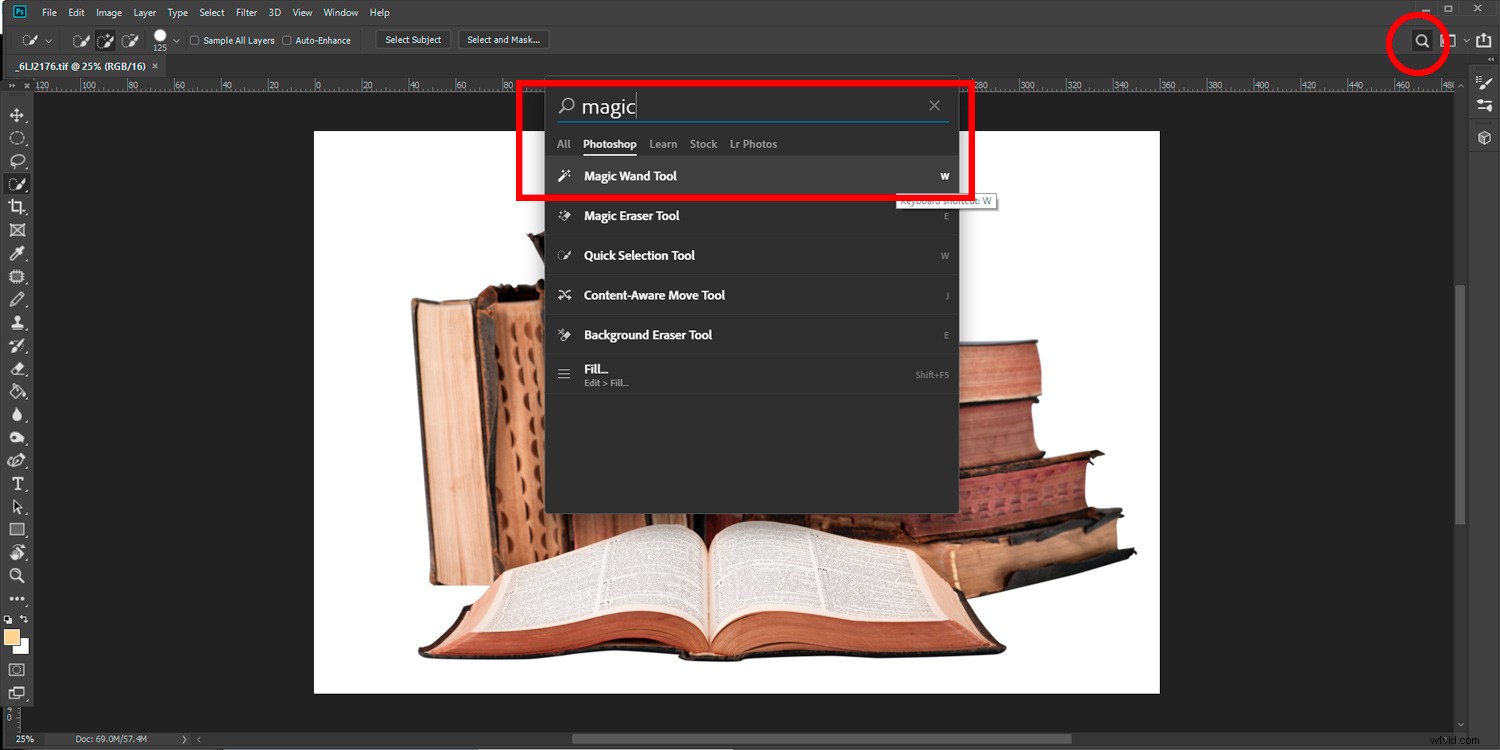Open the brush size dropdown
Image resolution: width=1500 pixels, height=750 pixels.
(x=176, y=40)
